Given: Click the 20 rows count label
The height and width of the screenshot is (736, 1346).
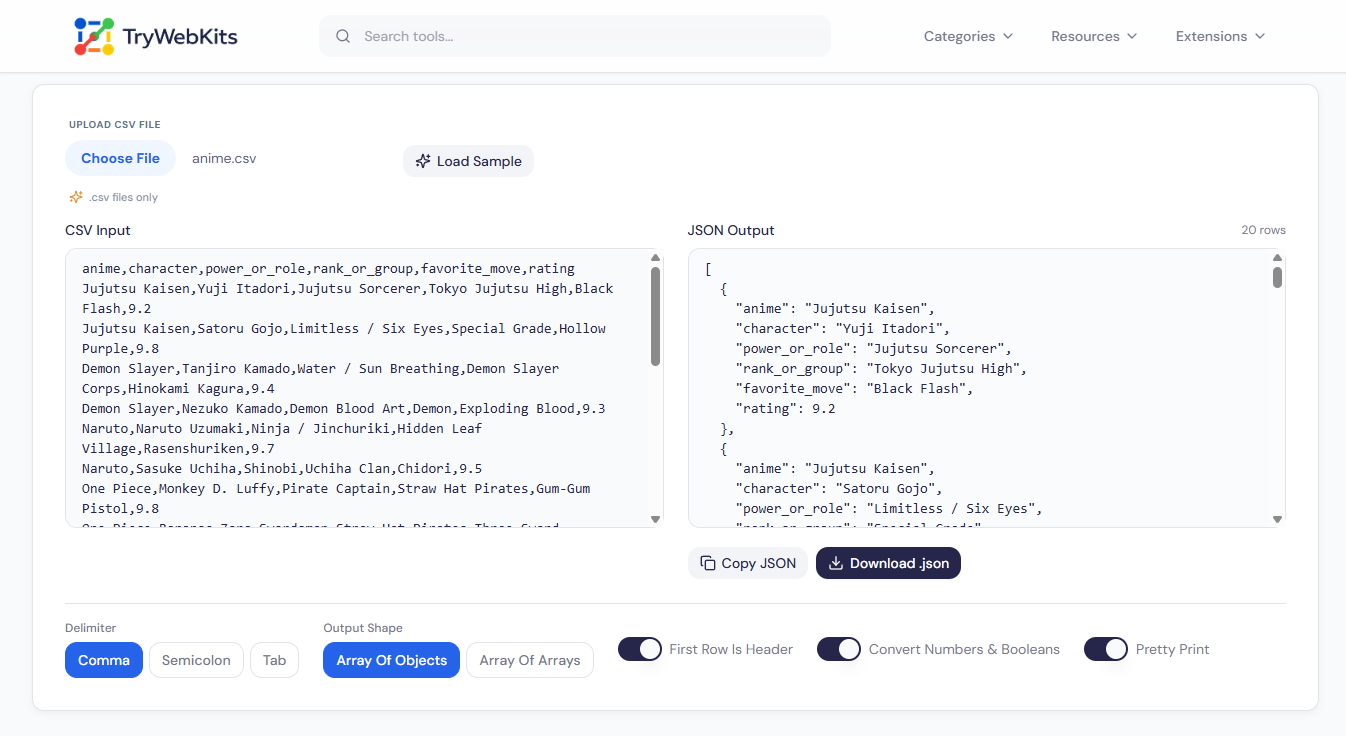Looking at the screenshot, I should click(1264, 230).
